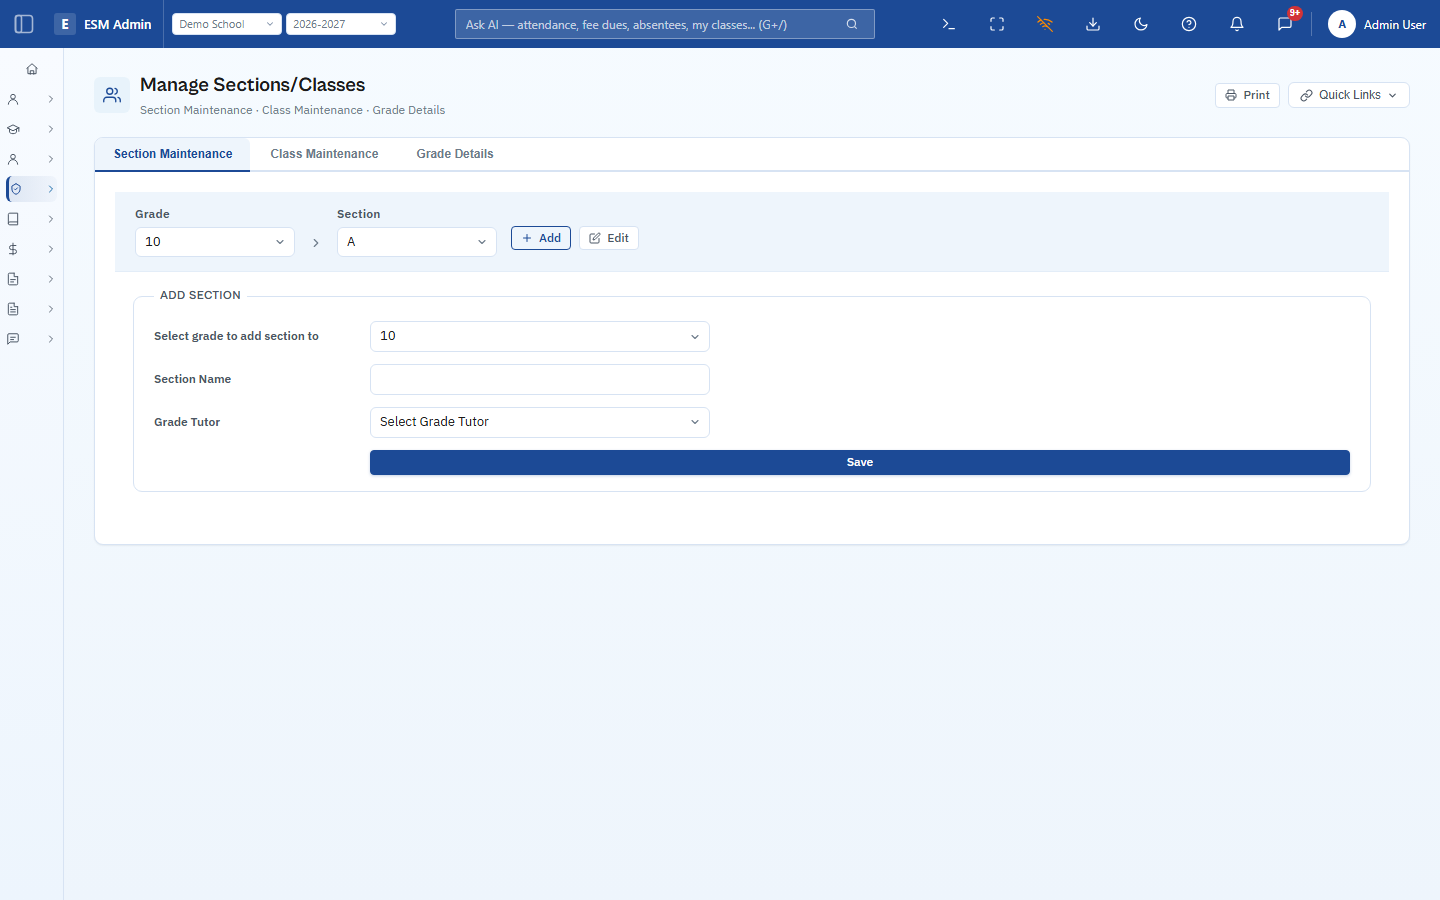Viewport: 1440px width, 900px height.
Task: Click the 'Grade Tutor' field label
Action: click(x=187, y=422)
